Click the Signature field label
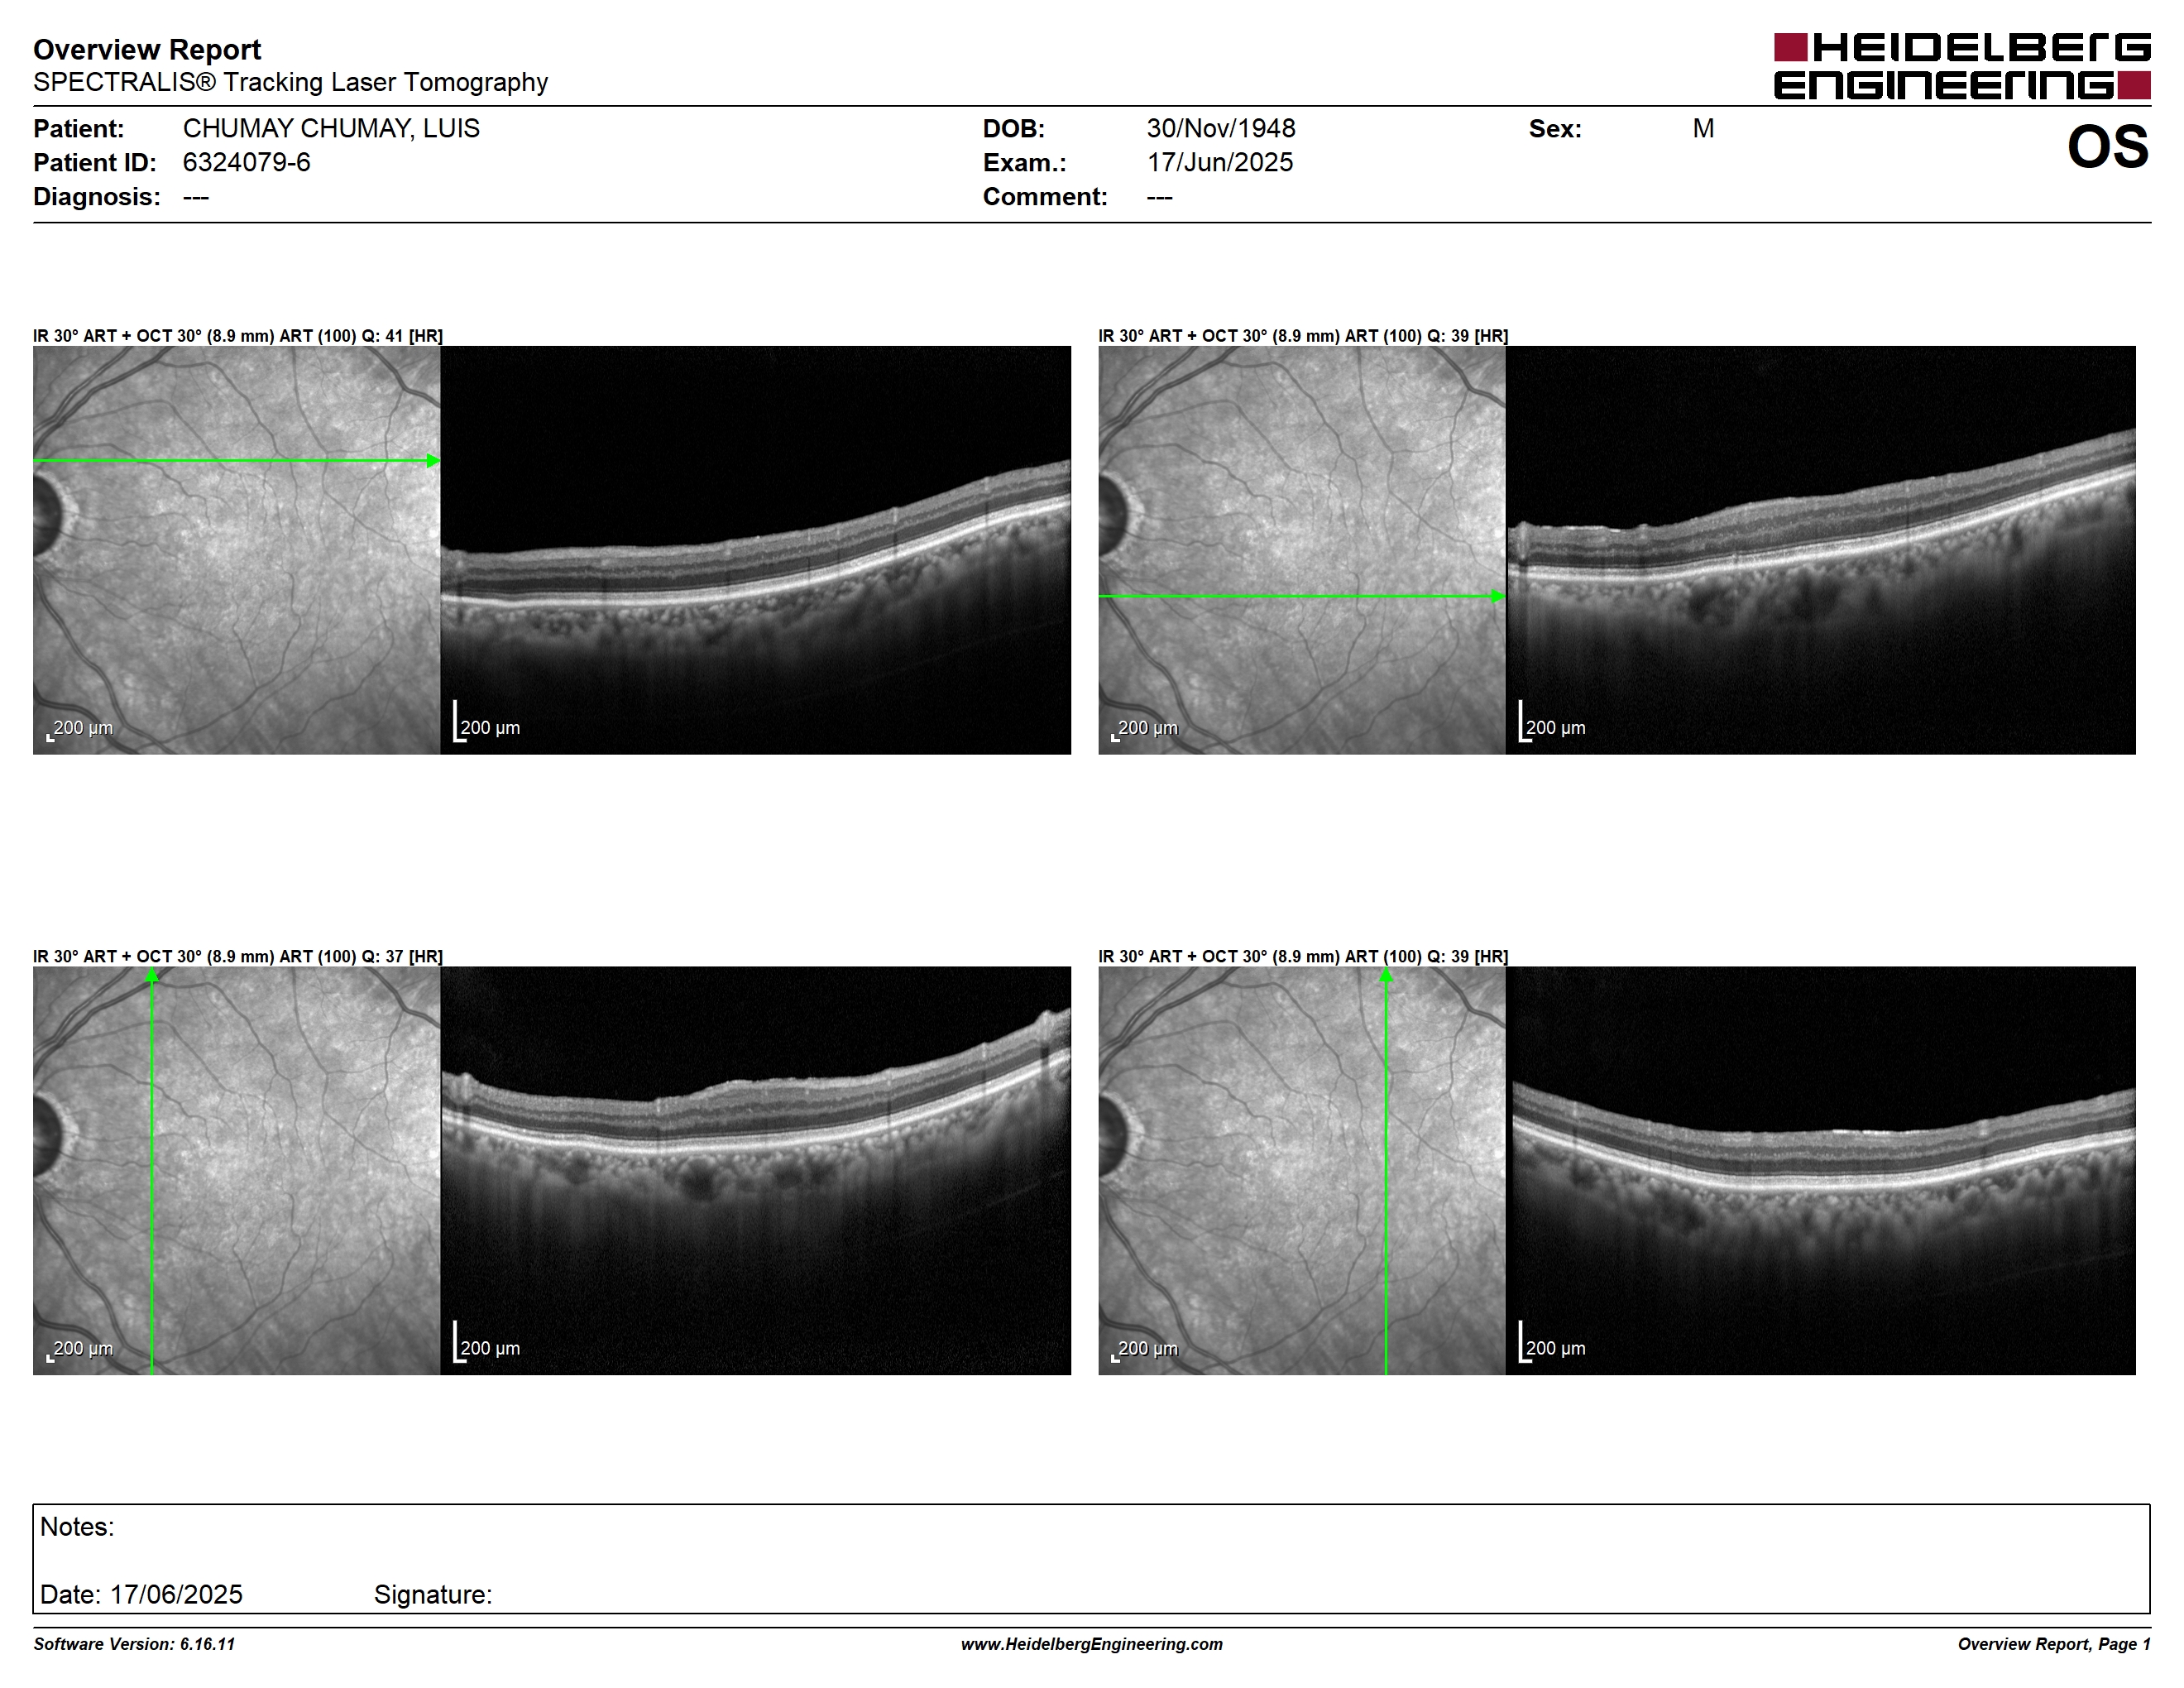 [x=433, y=1595]
